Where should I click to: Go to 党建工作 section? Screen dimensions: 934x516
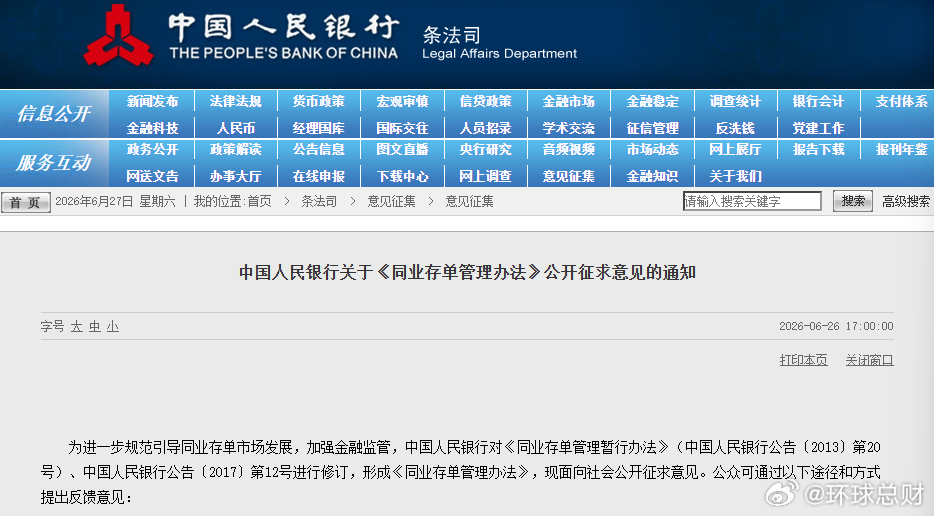(818, 128)
